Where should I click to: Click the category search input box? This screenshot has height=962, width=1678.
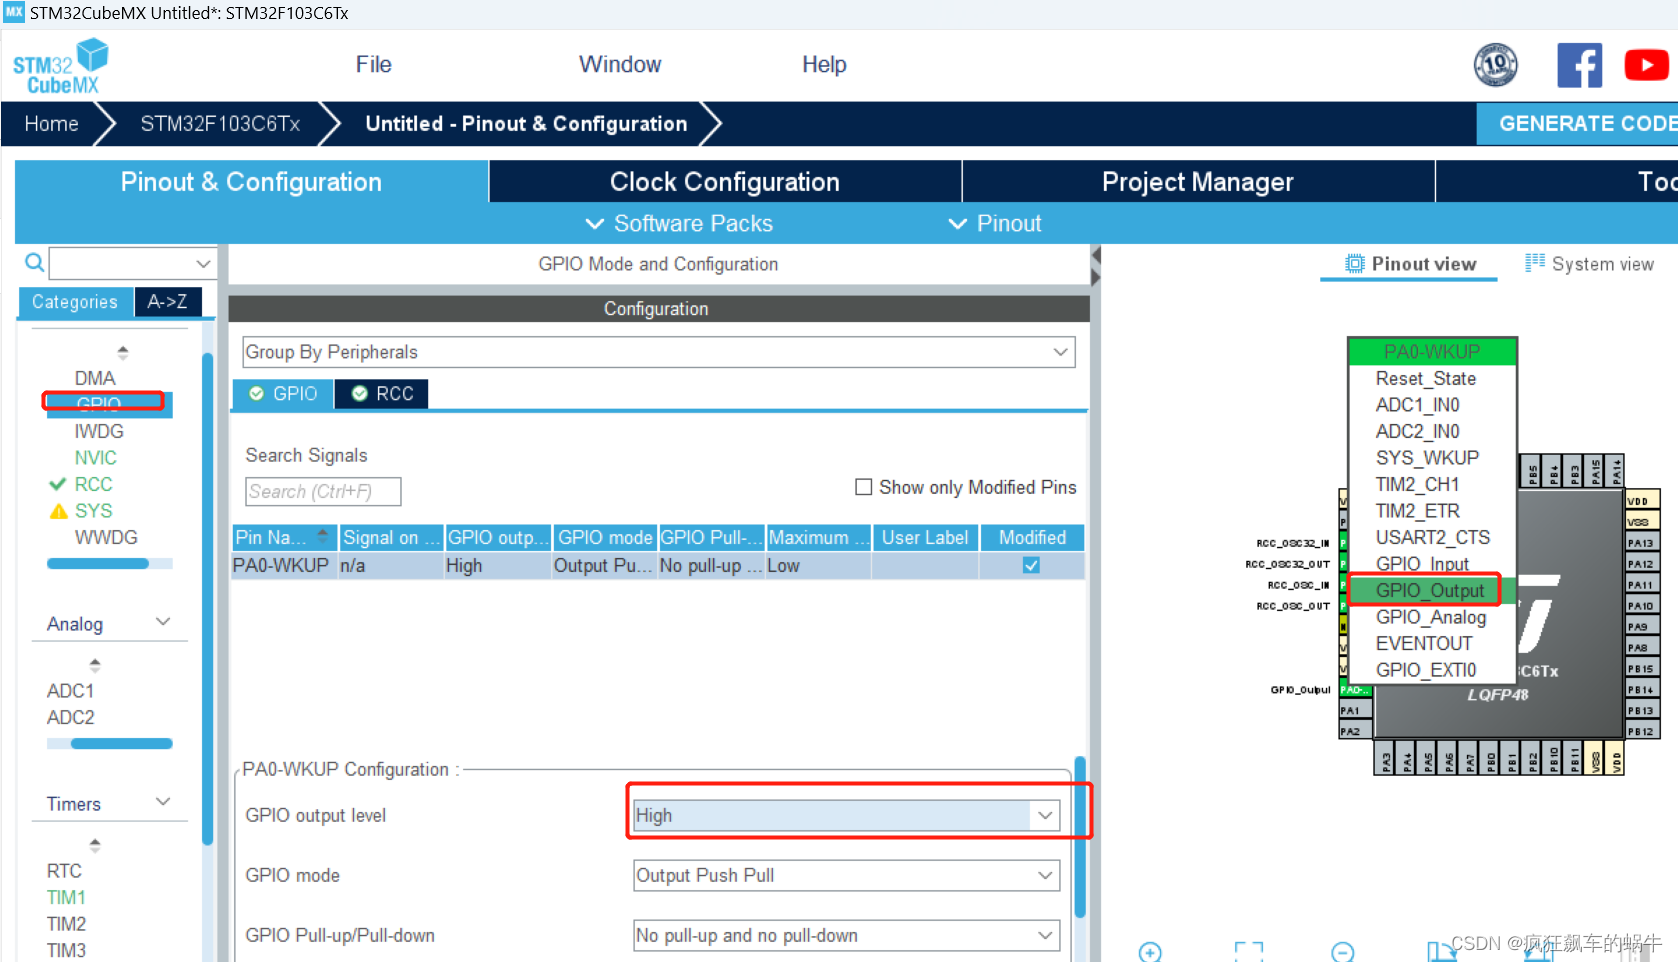122,264
